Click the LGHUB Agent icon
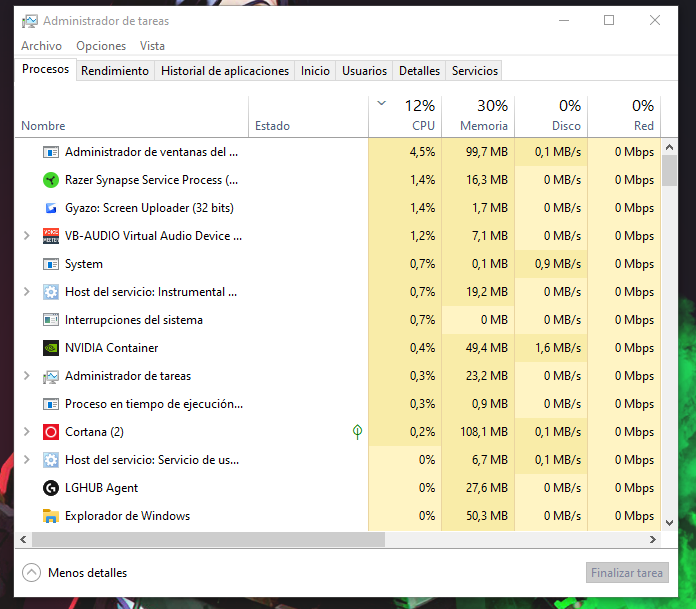This screenshot has height=609, width=696. click(x=51, y=488)
